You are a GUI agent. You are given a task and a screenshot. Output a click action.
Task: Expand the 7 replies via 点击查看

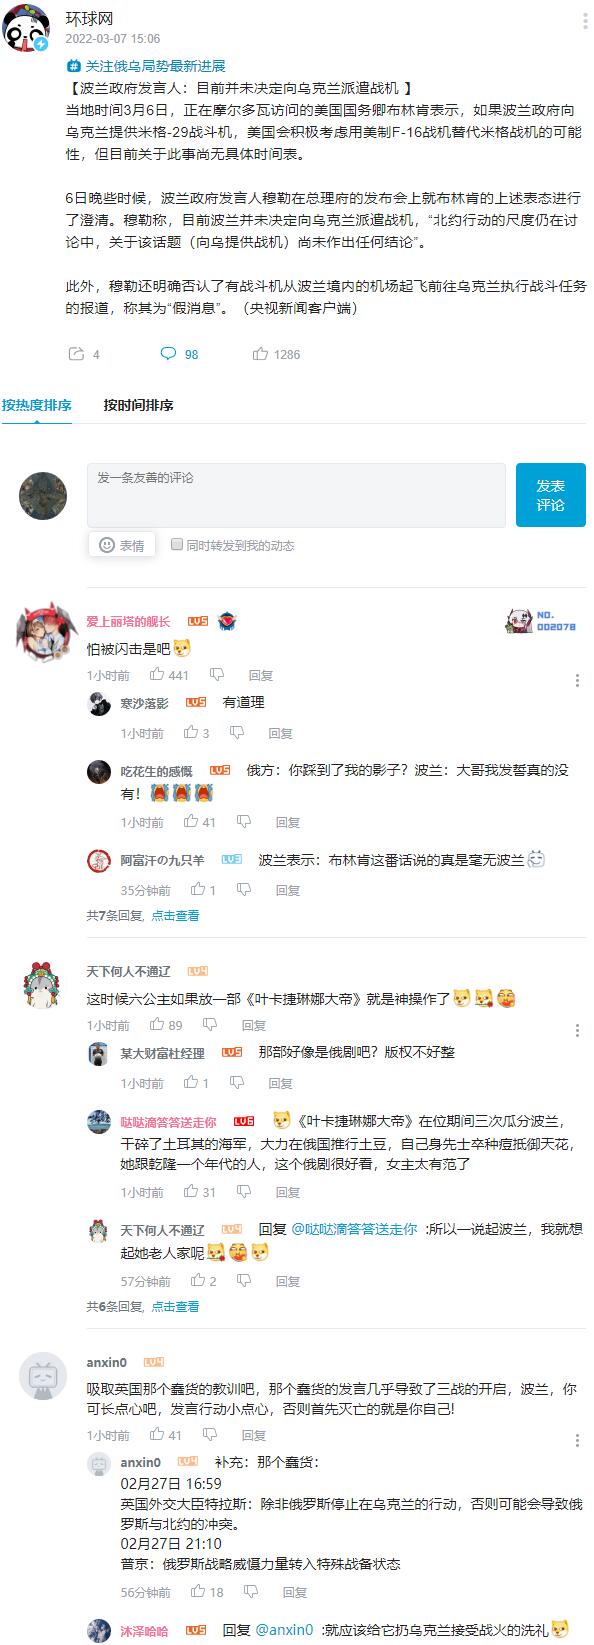coord(175,915)
